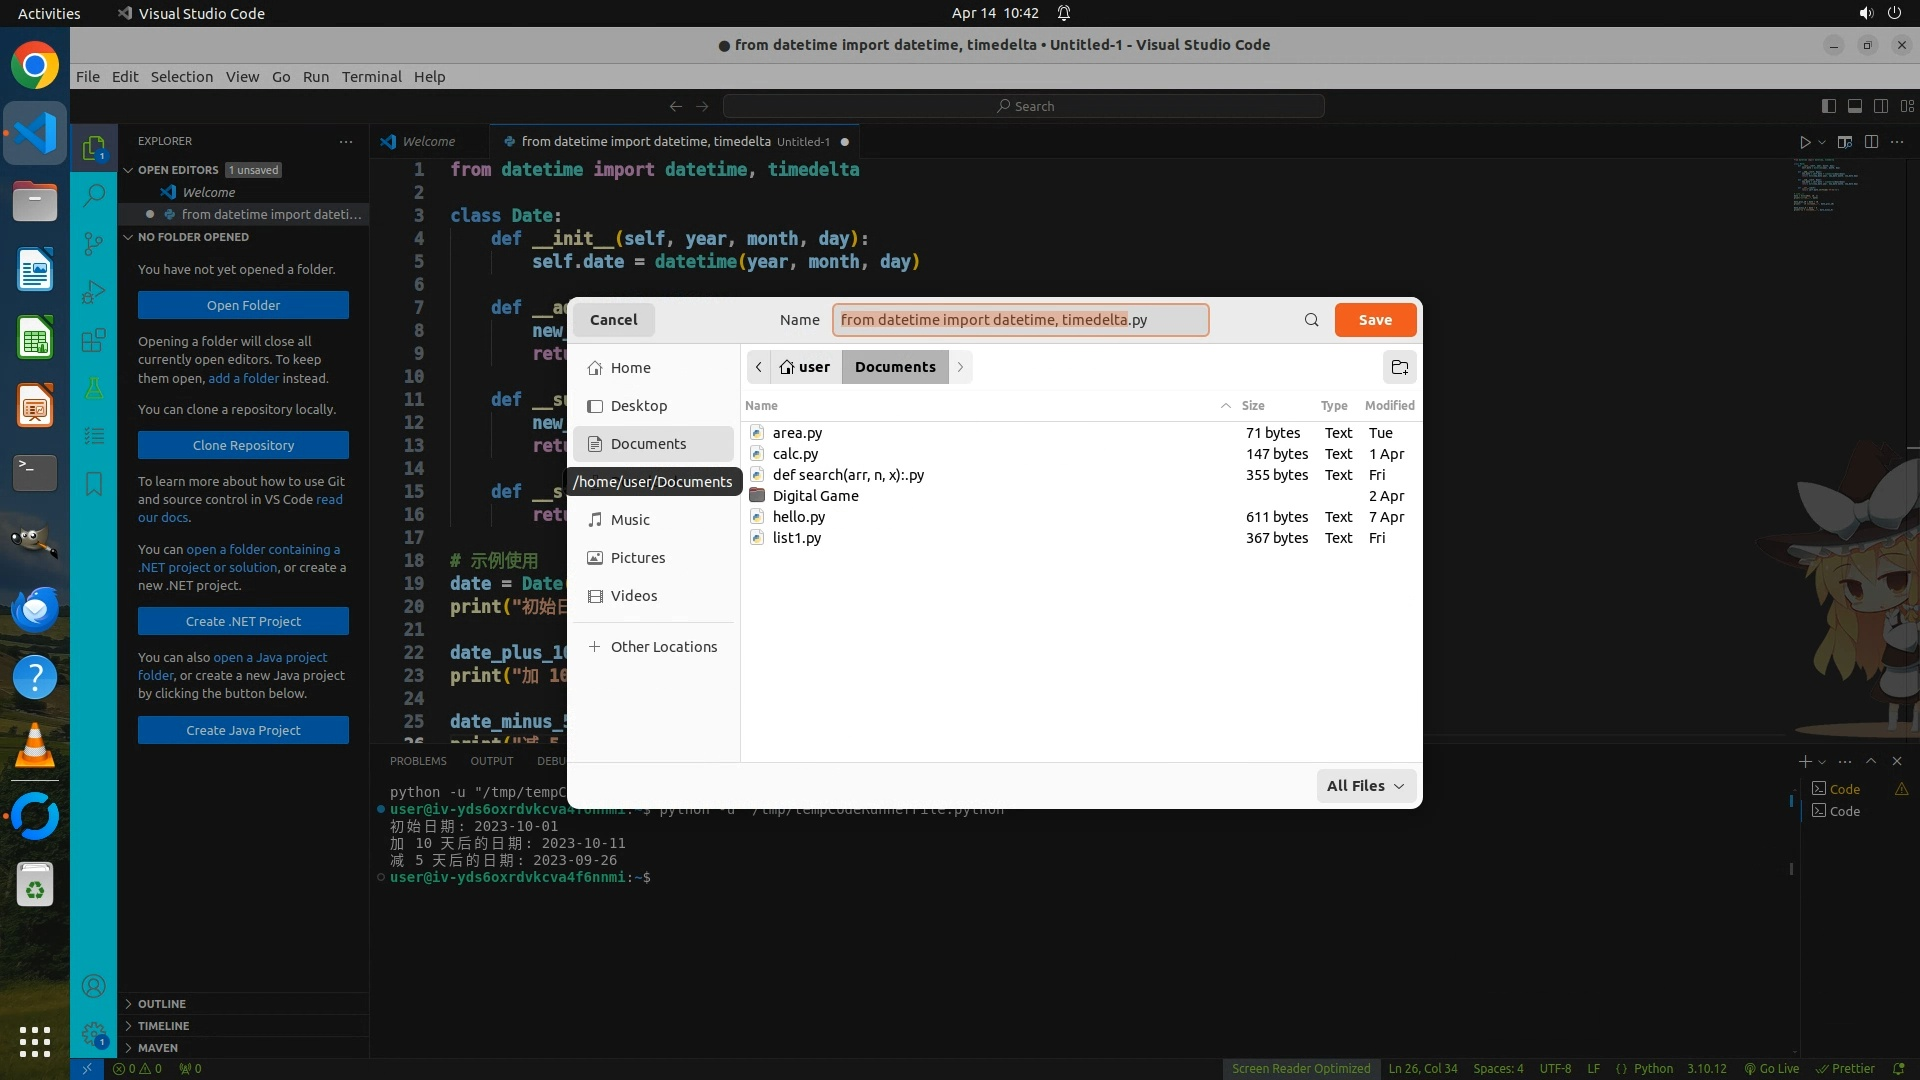Expand the TIMELINE section
Viewport: 1920px width, 1080px height.
pyautogui.click(x=163, y=1026)
